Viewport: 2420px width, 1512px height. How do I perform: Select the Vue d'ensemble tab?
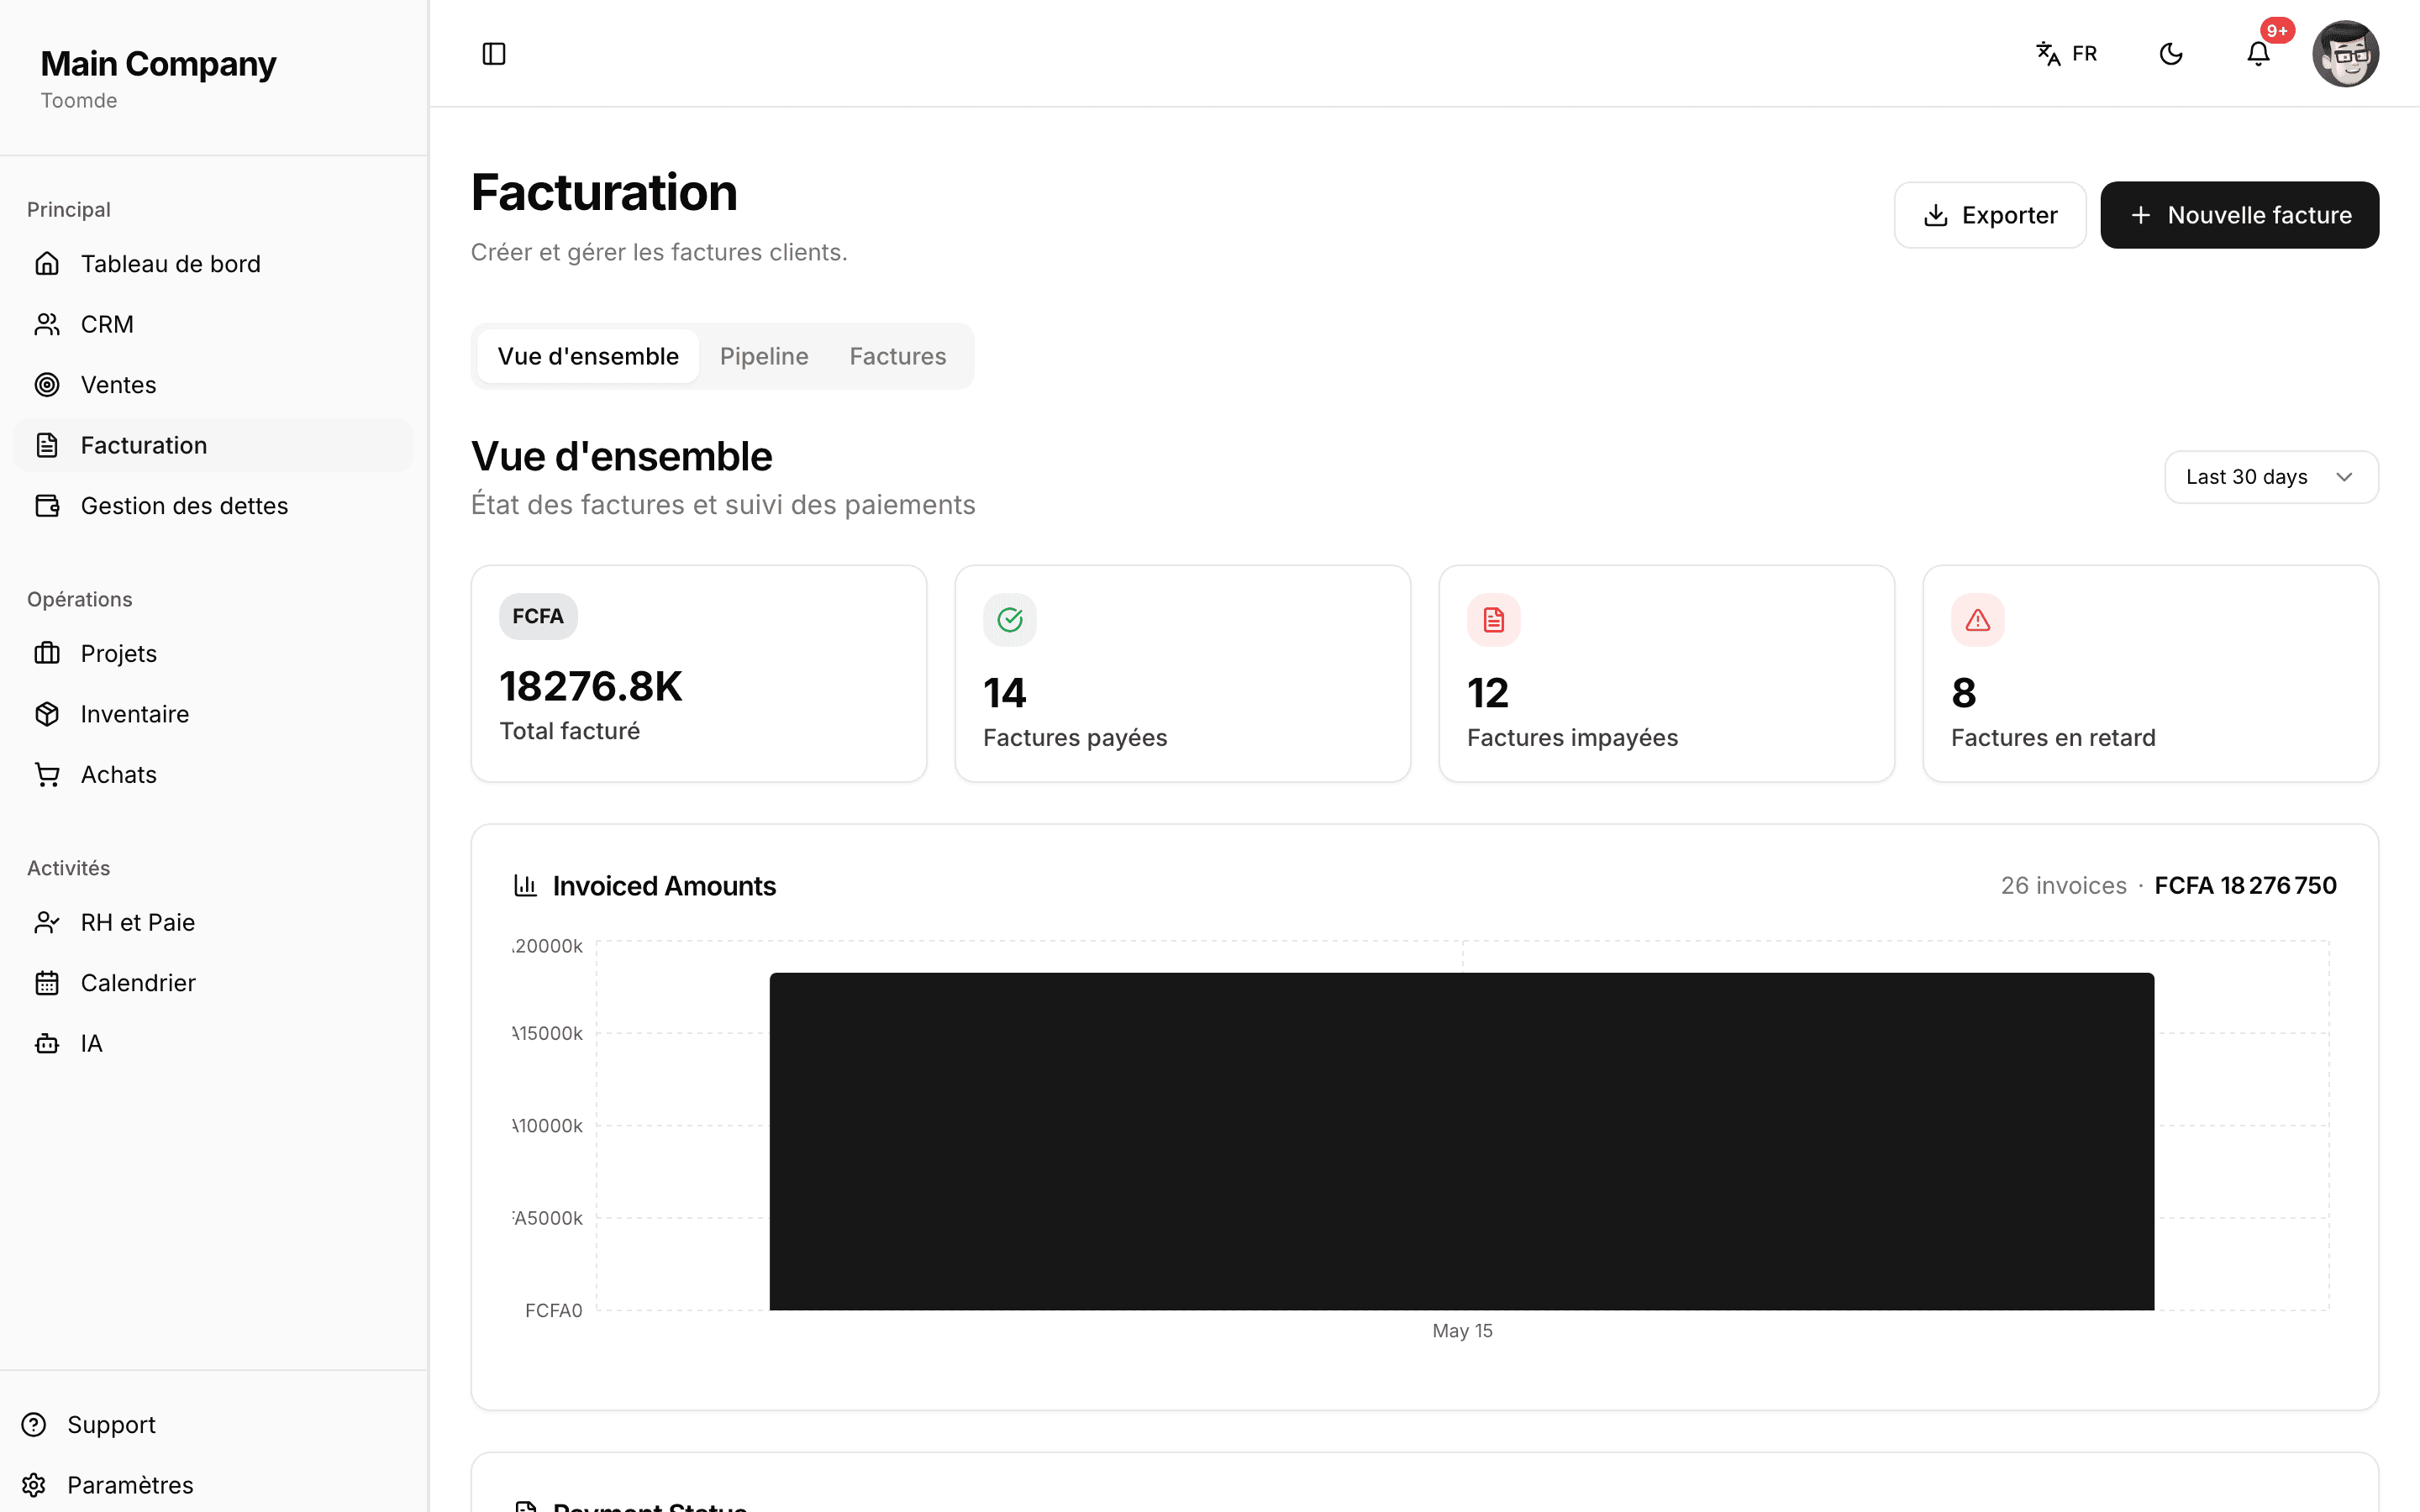tap(588, 356)
